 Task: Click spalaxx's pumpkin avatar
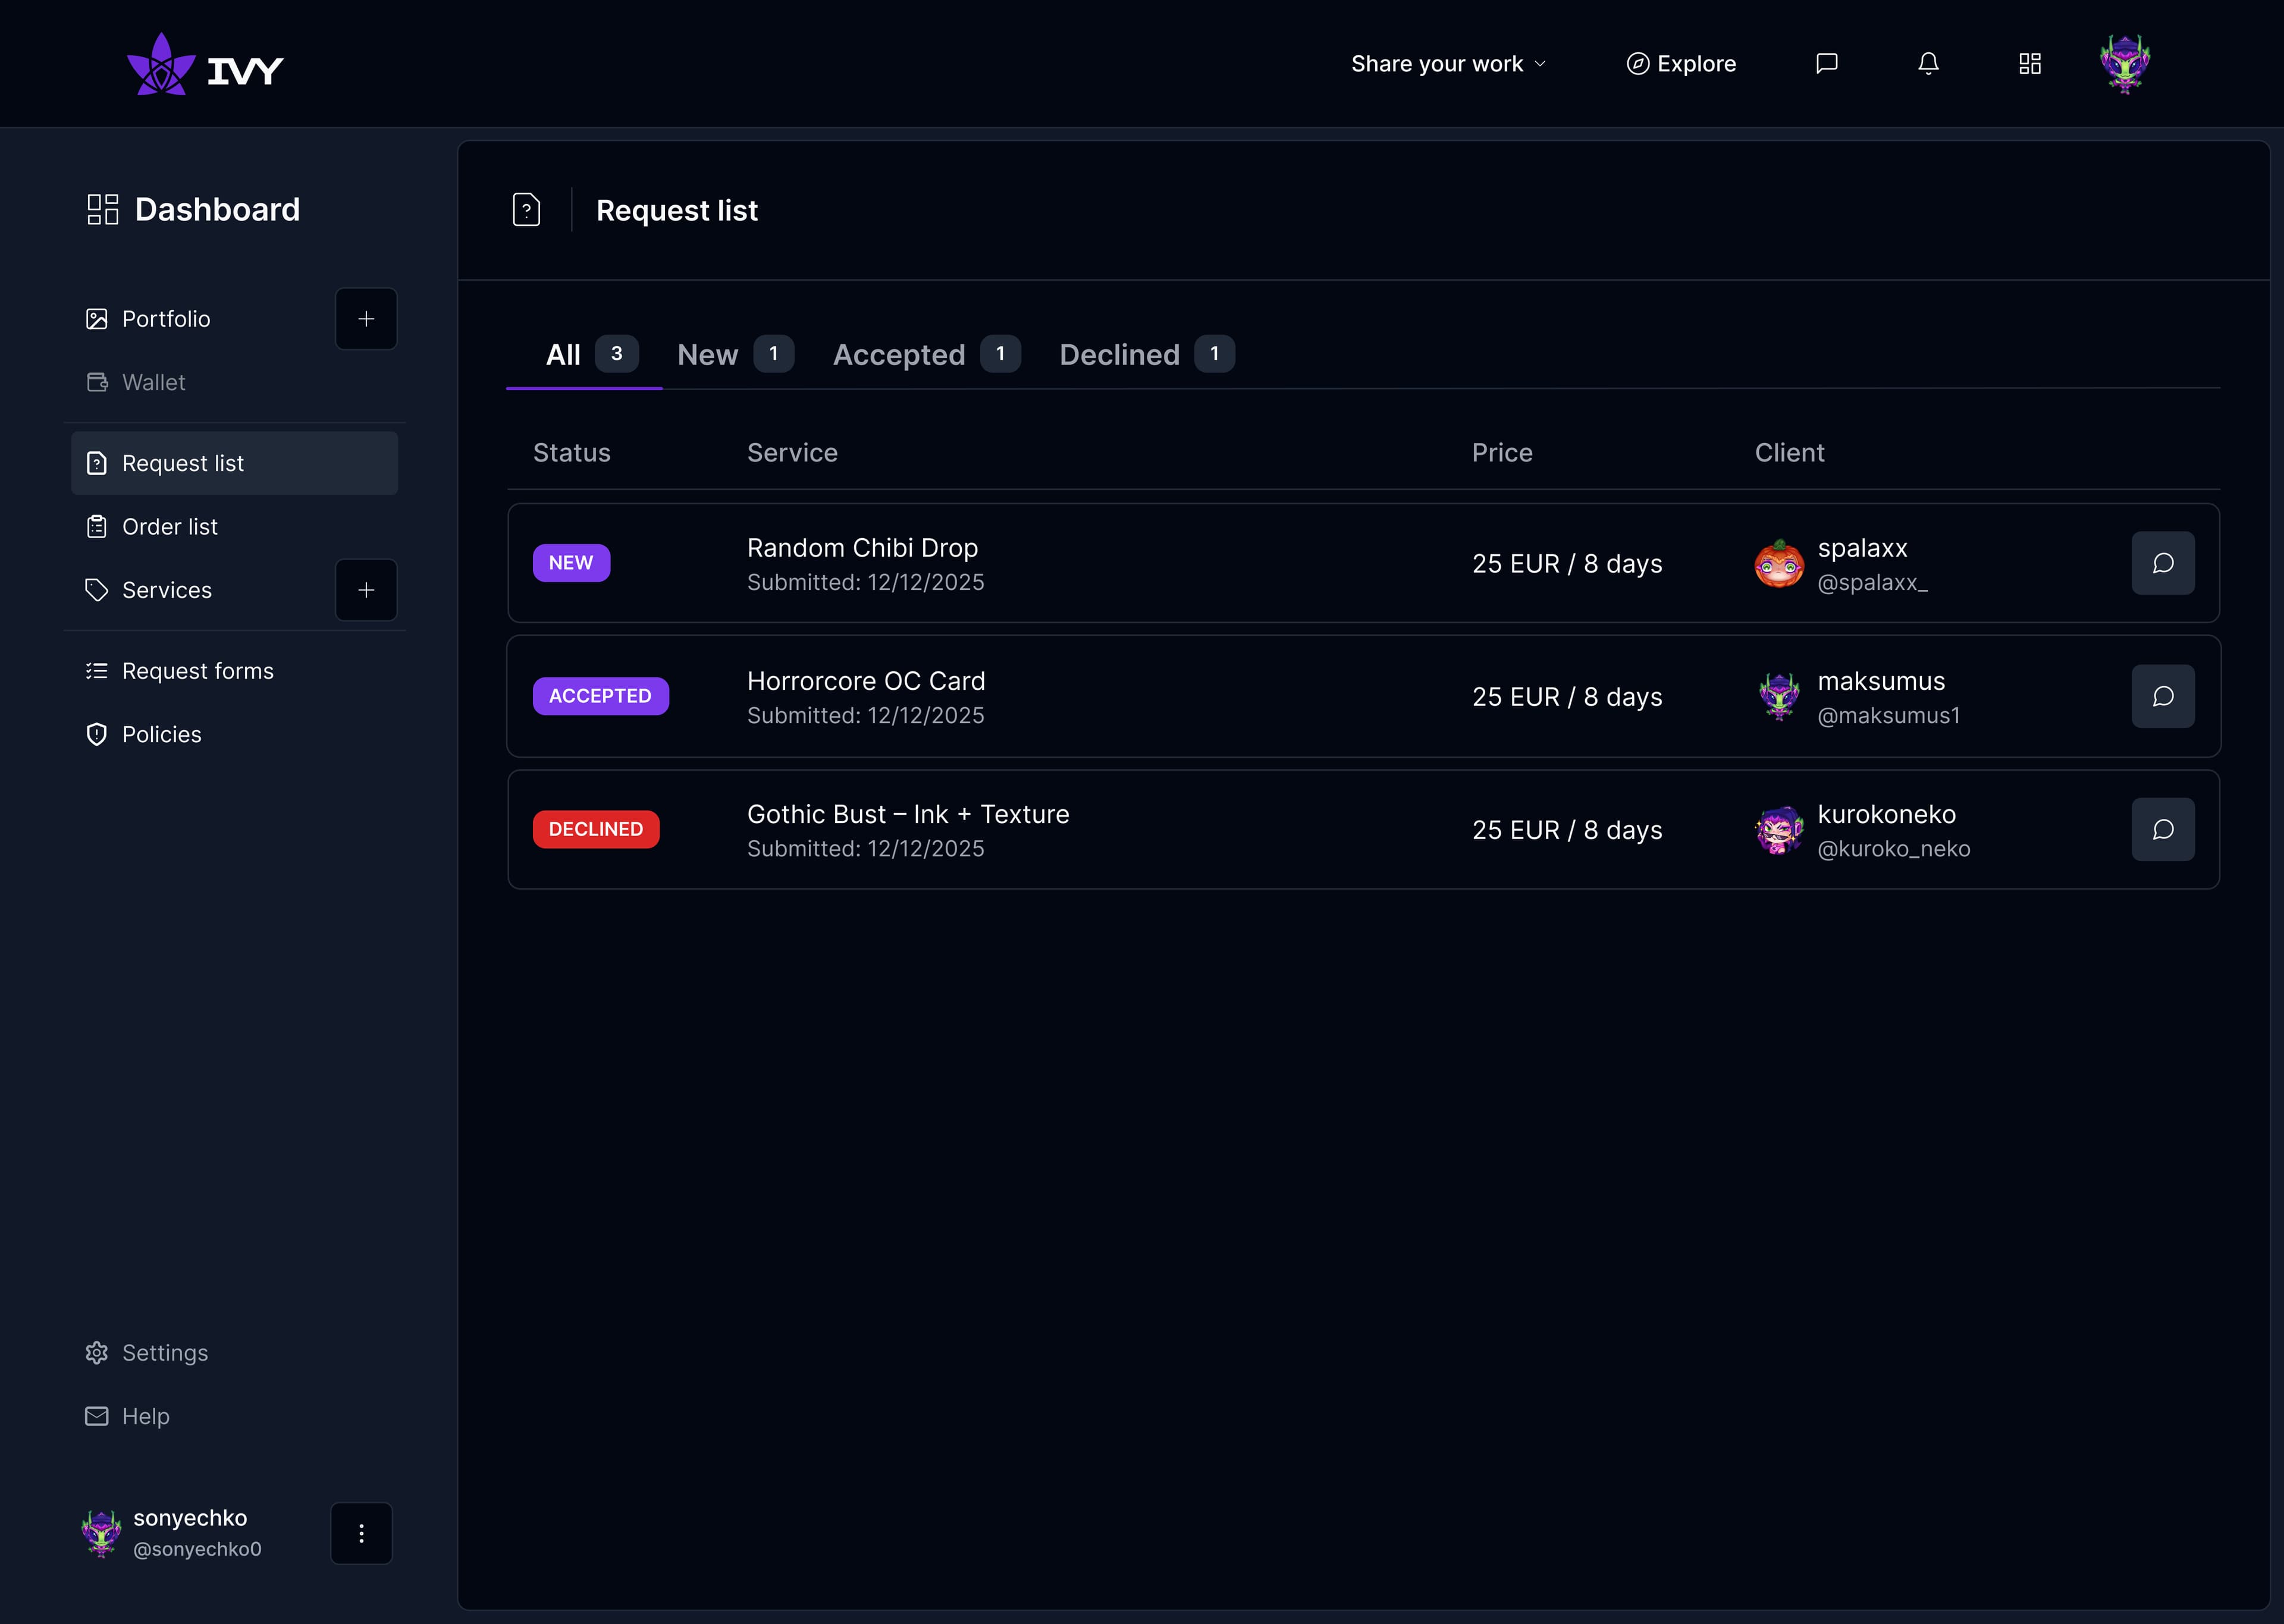[1779, 564]
